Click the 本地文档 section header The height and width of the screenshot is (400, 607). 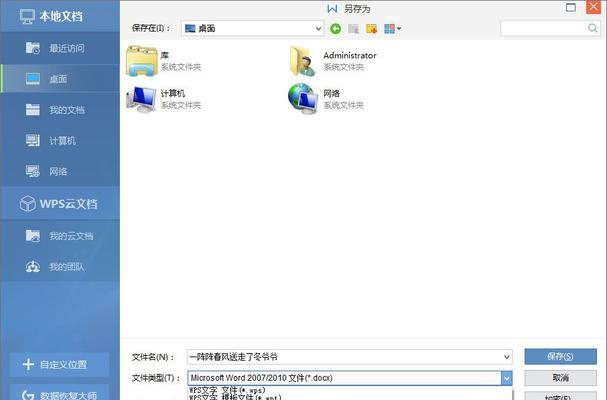point(60,16)
